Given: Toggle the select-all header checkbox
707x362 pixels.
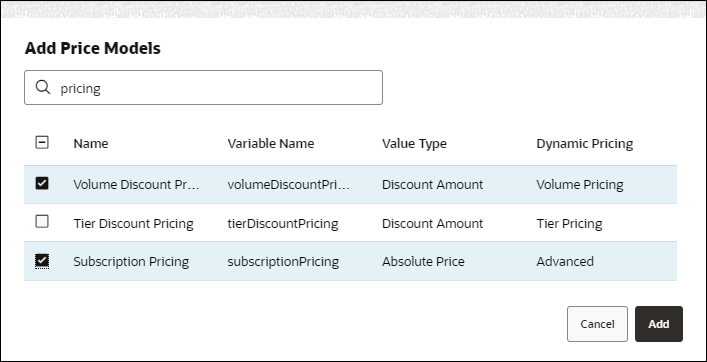Looking at the screenshot, I should [x=42, y=143].
